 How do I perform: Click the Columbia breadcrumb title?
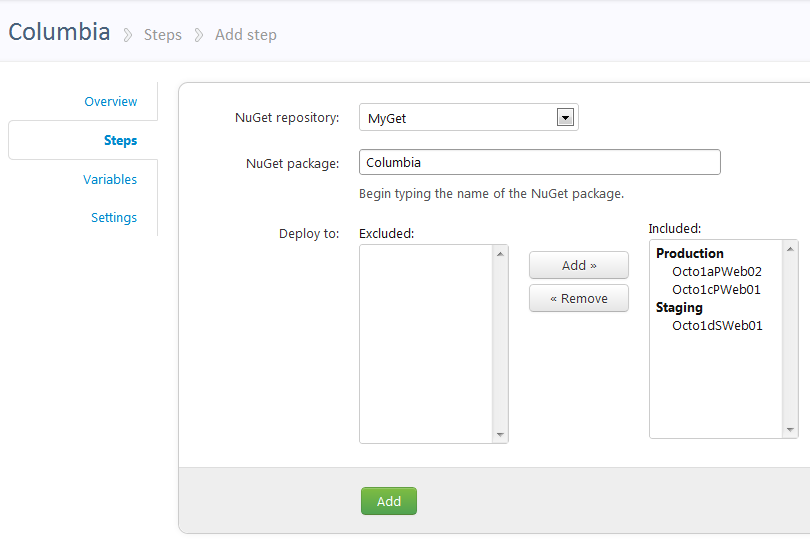(x=59, y=32)
